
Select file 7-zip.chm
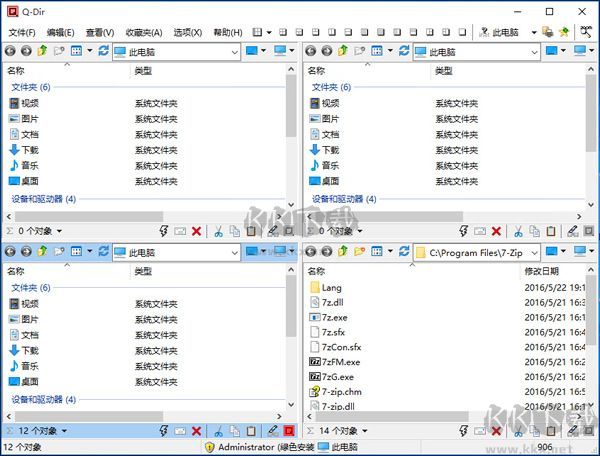pos(336,392)
